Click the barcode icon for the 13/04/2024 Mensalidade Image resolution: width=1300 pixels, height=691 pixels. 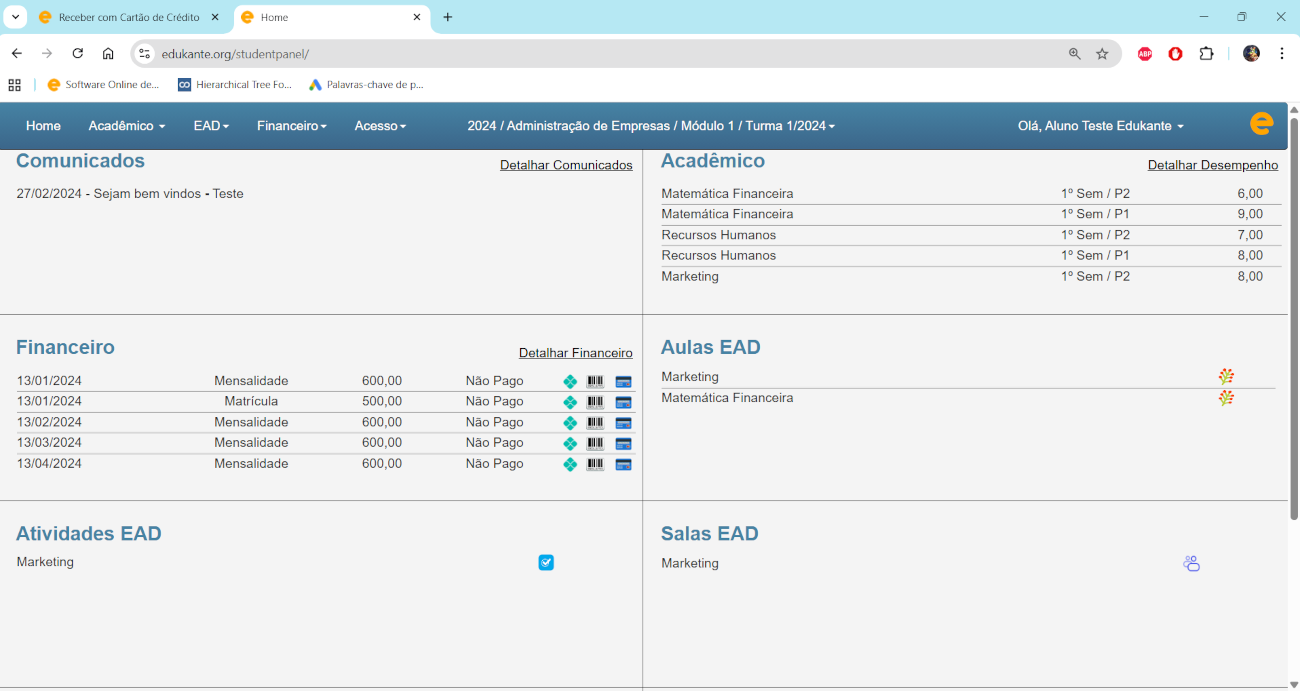coord(595,464)
